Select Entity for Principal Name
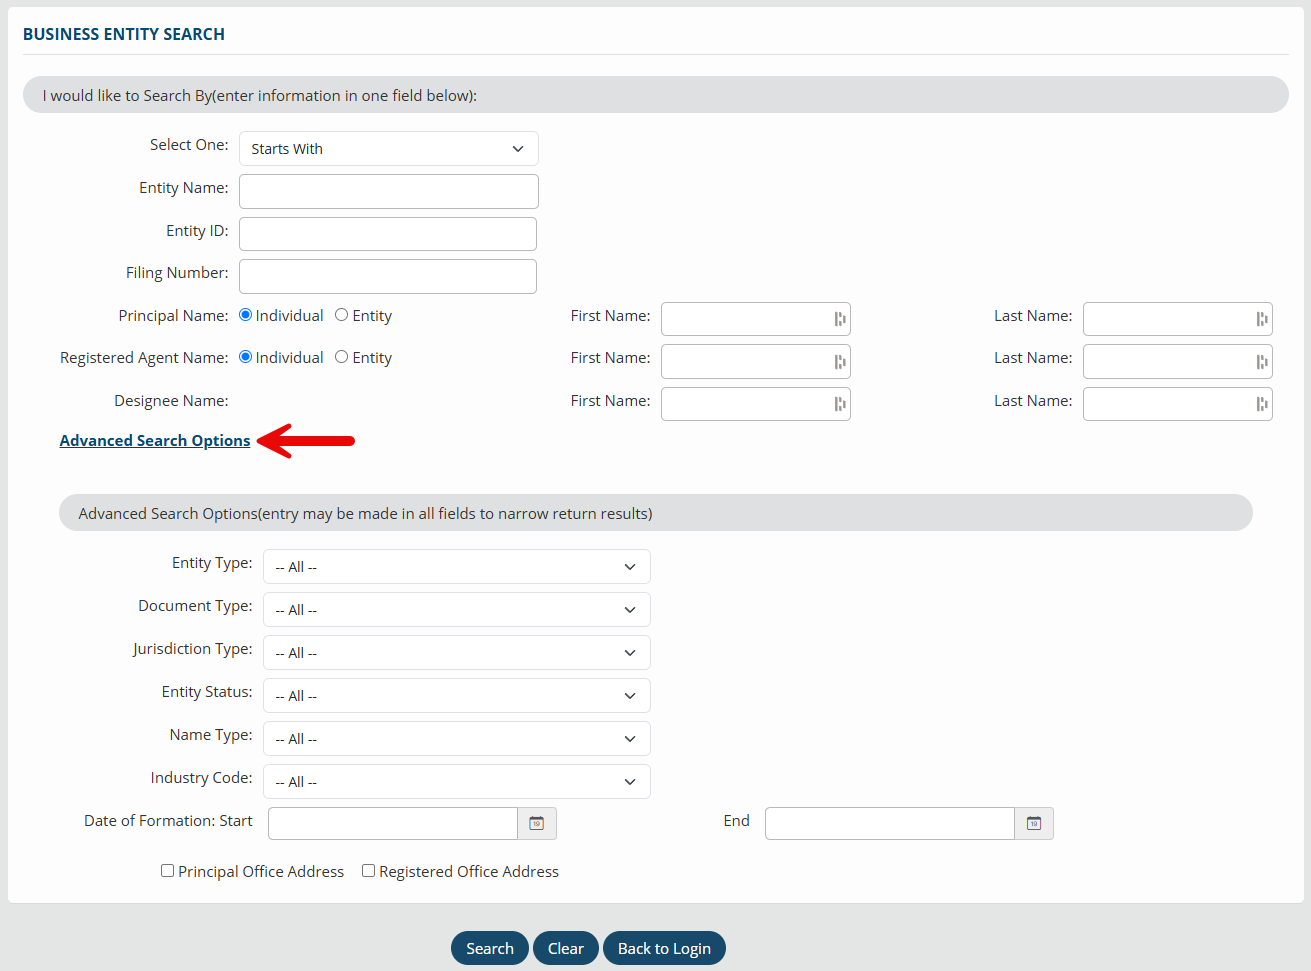This screenshot has width=1311, height=971. [342, 315]
